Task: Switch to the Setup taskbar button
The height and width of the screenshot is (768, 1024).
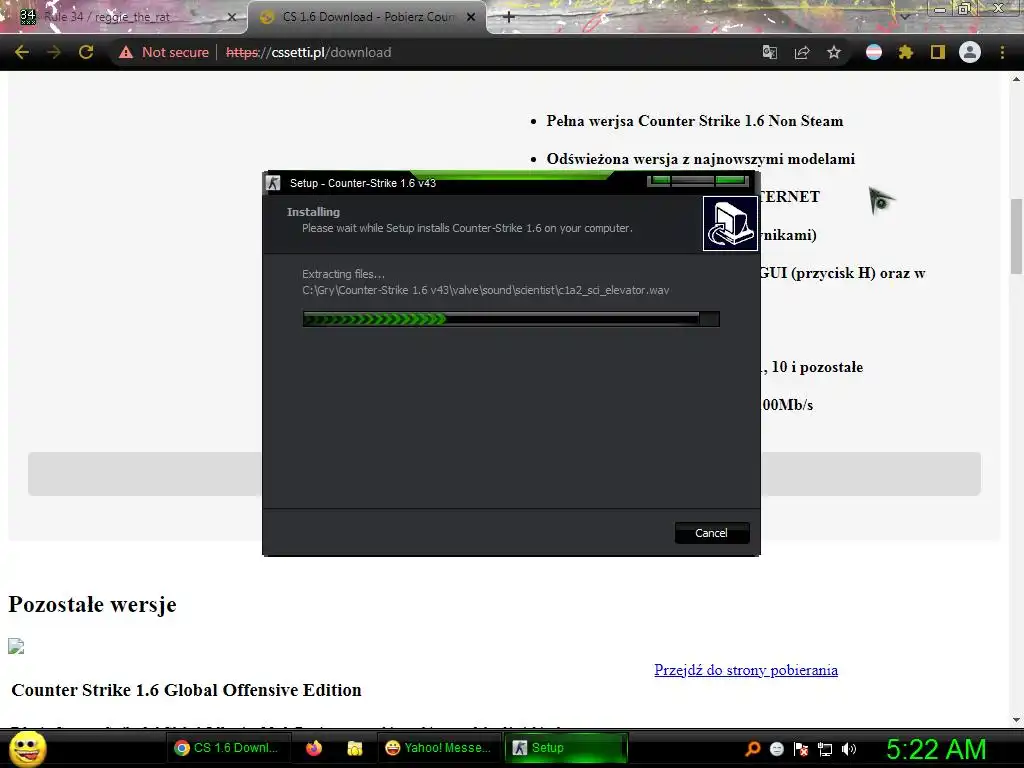Action: coord(566,748)
